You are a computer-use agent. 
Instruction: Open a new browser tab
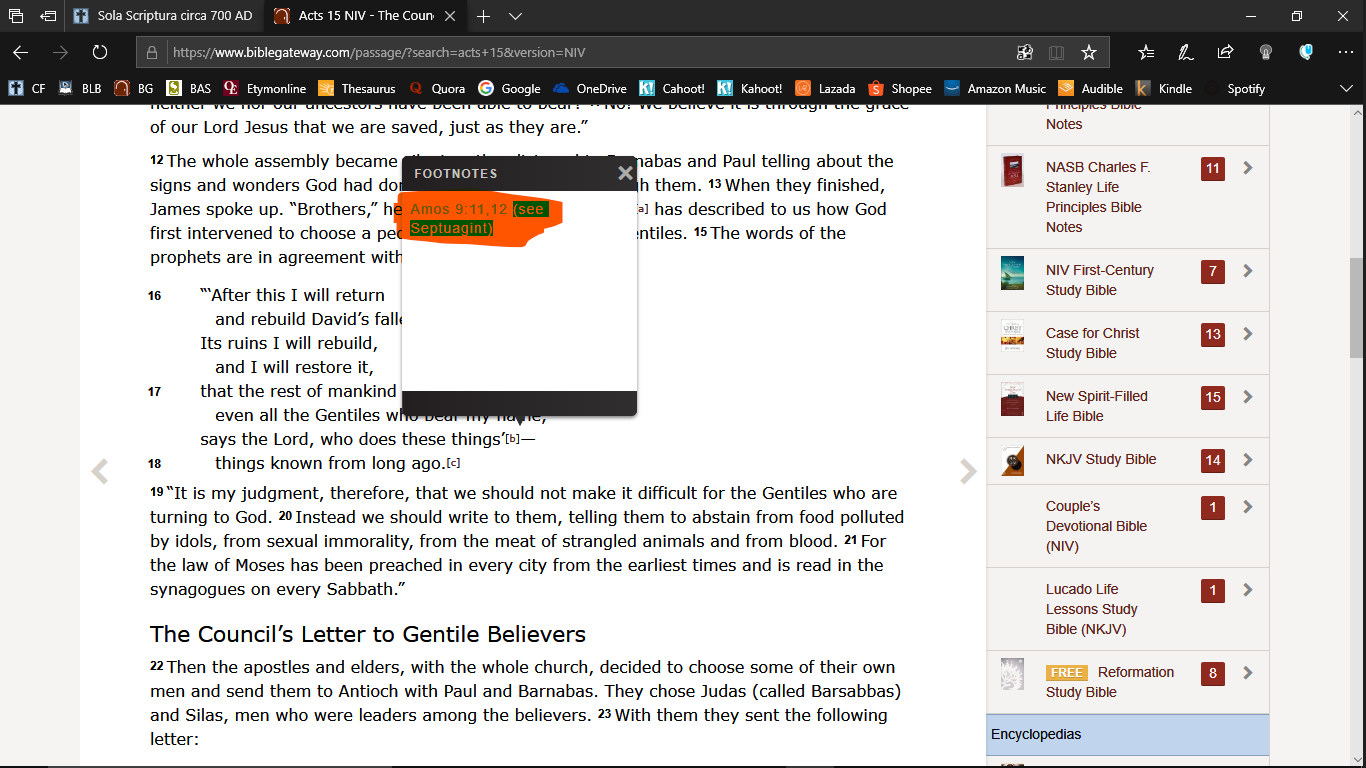pos(484,16)
